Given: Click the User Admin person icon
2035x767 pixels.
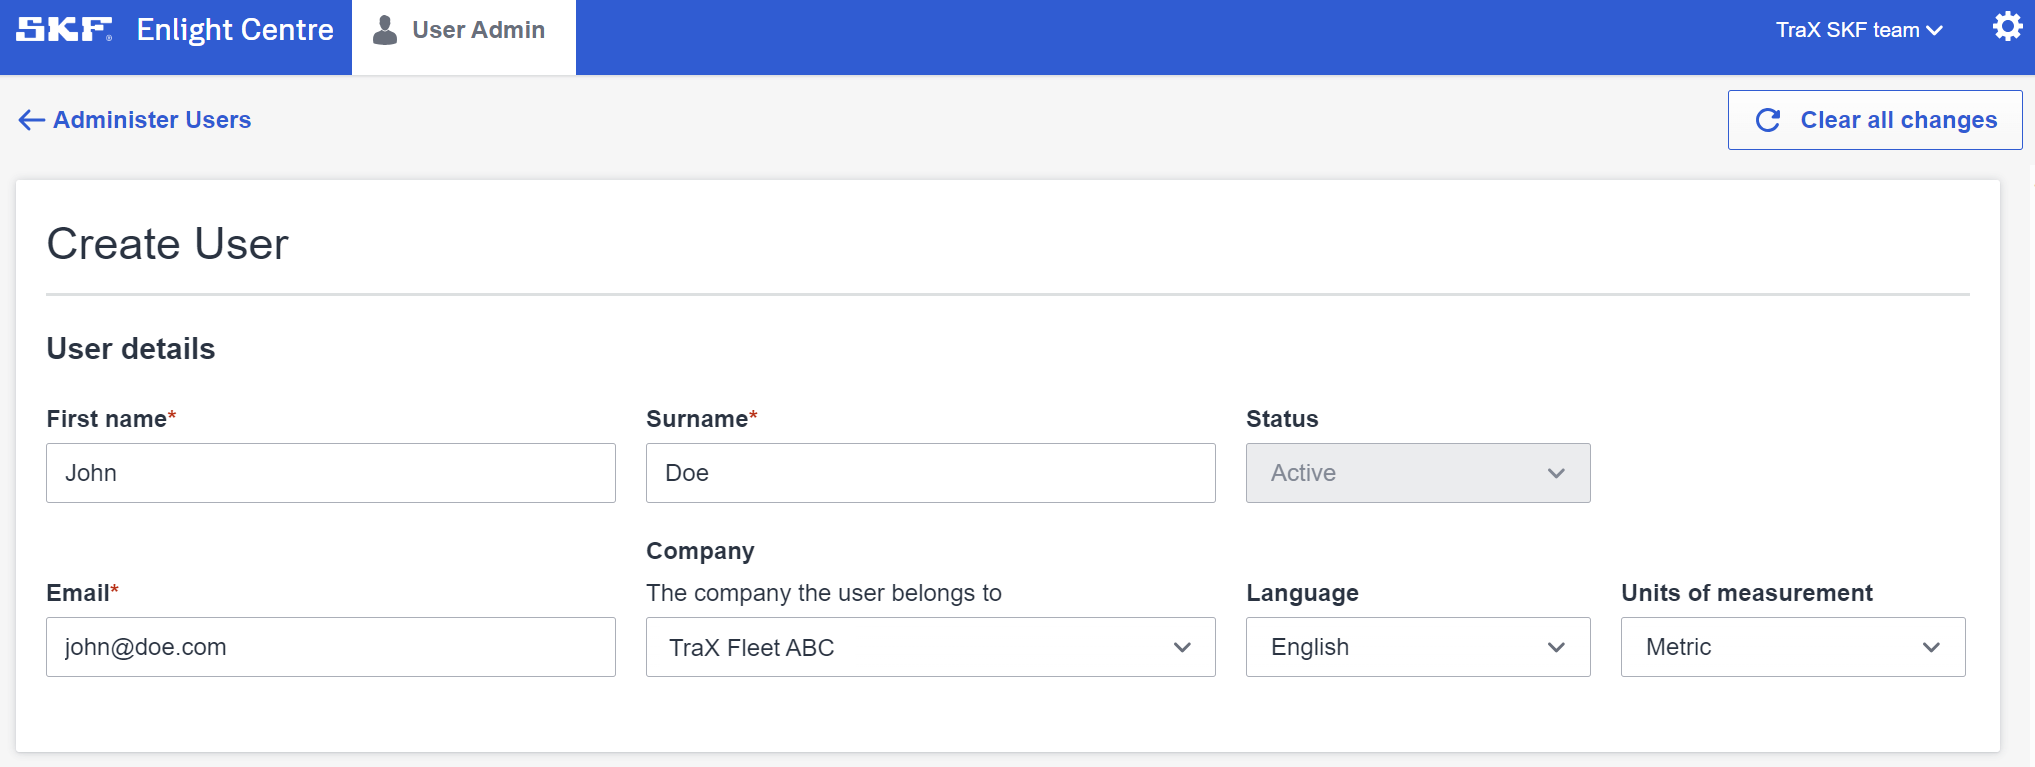Looking at the screenshot, I should (x=385, y=30).
